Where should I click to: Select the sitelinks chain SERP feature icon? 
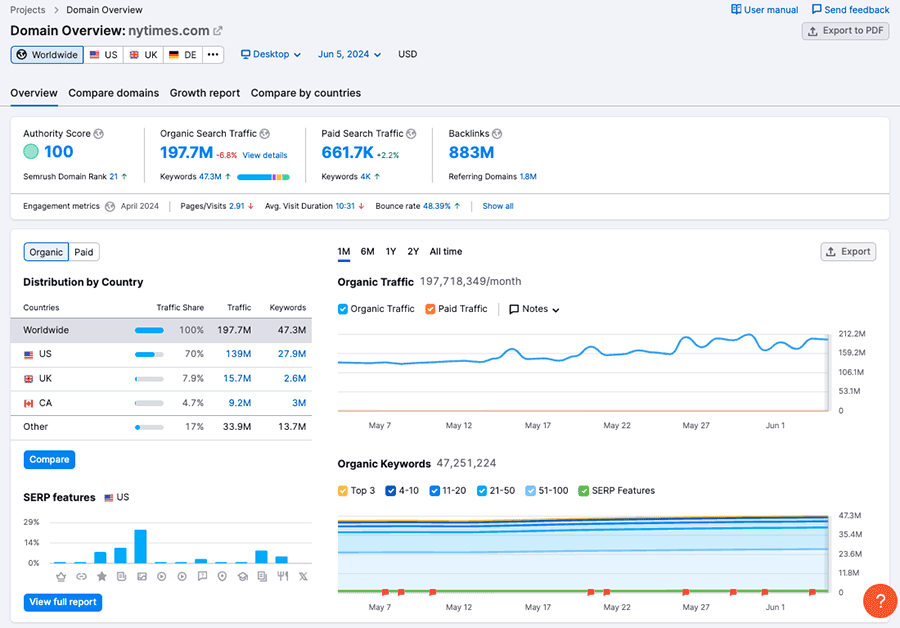point(82,577)
